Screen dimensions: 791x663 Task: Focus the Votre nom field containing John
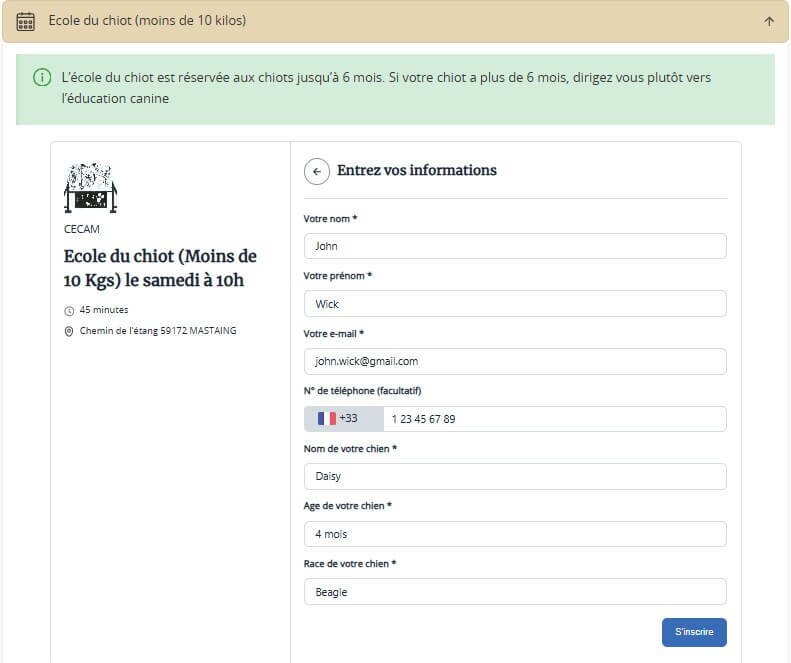pyautogui.click(x=514, y=246)
